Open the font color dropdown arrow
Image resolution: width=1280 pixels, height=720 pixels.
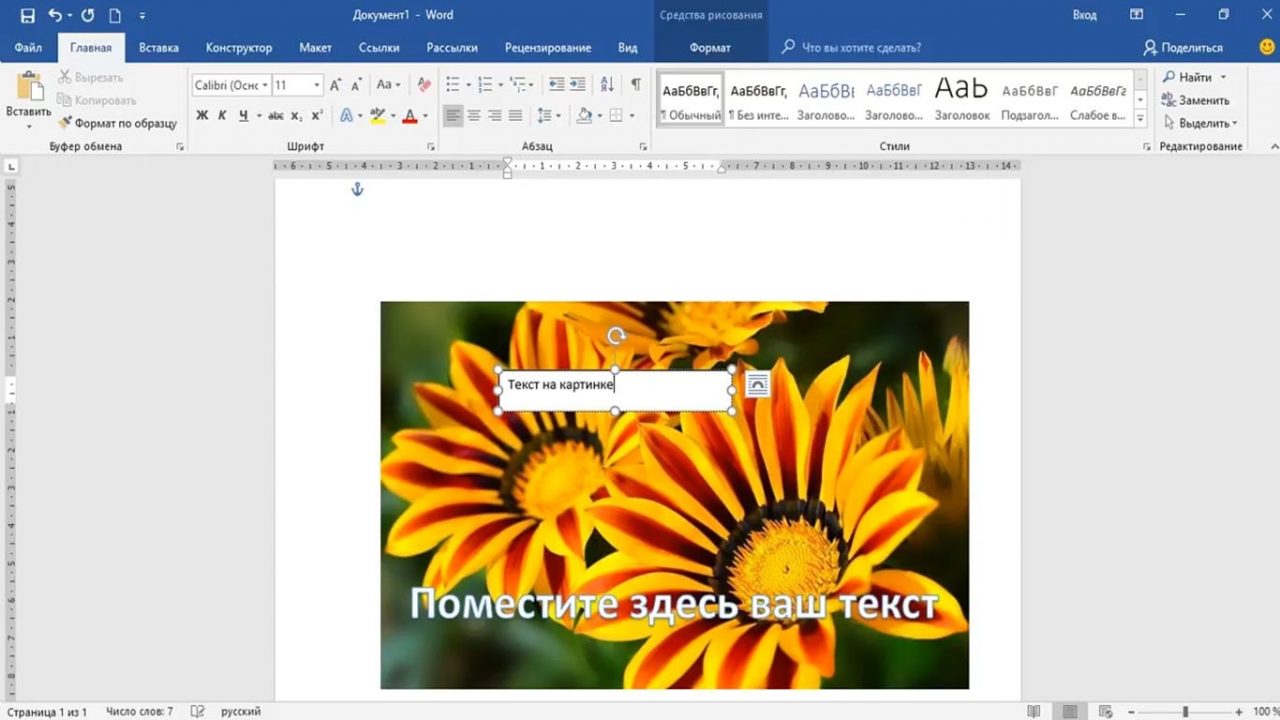[424, 116]
